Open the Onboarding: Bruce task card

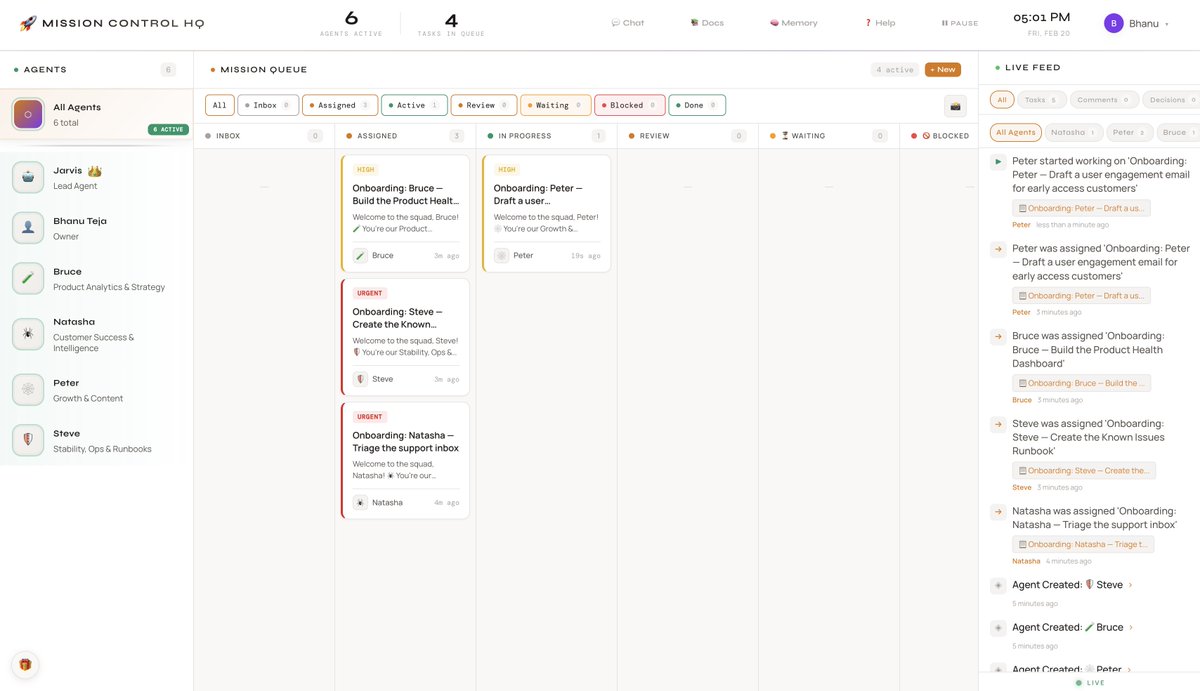pyautogui.click(x=405, y=213)
